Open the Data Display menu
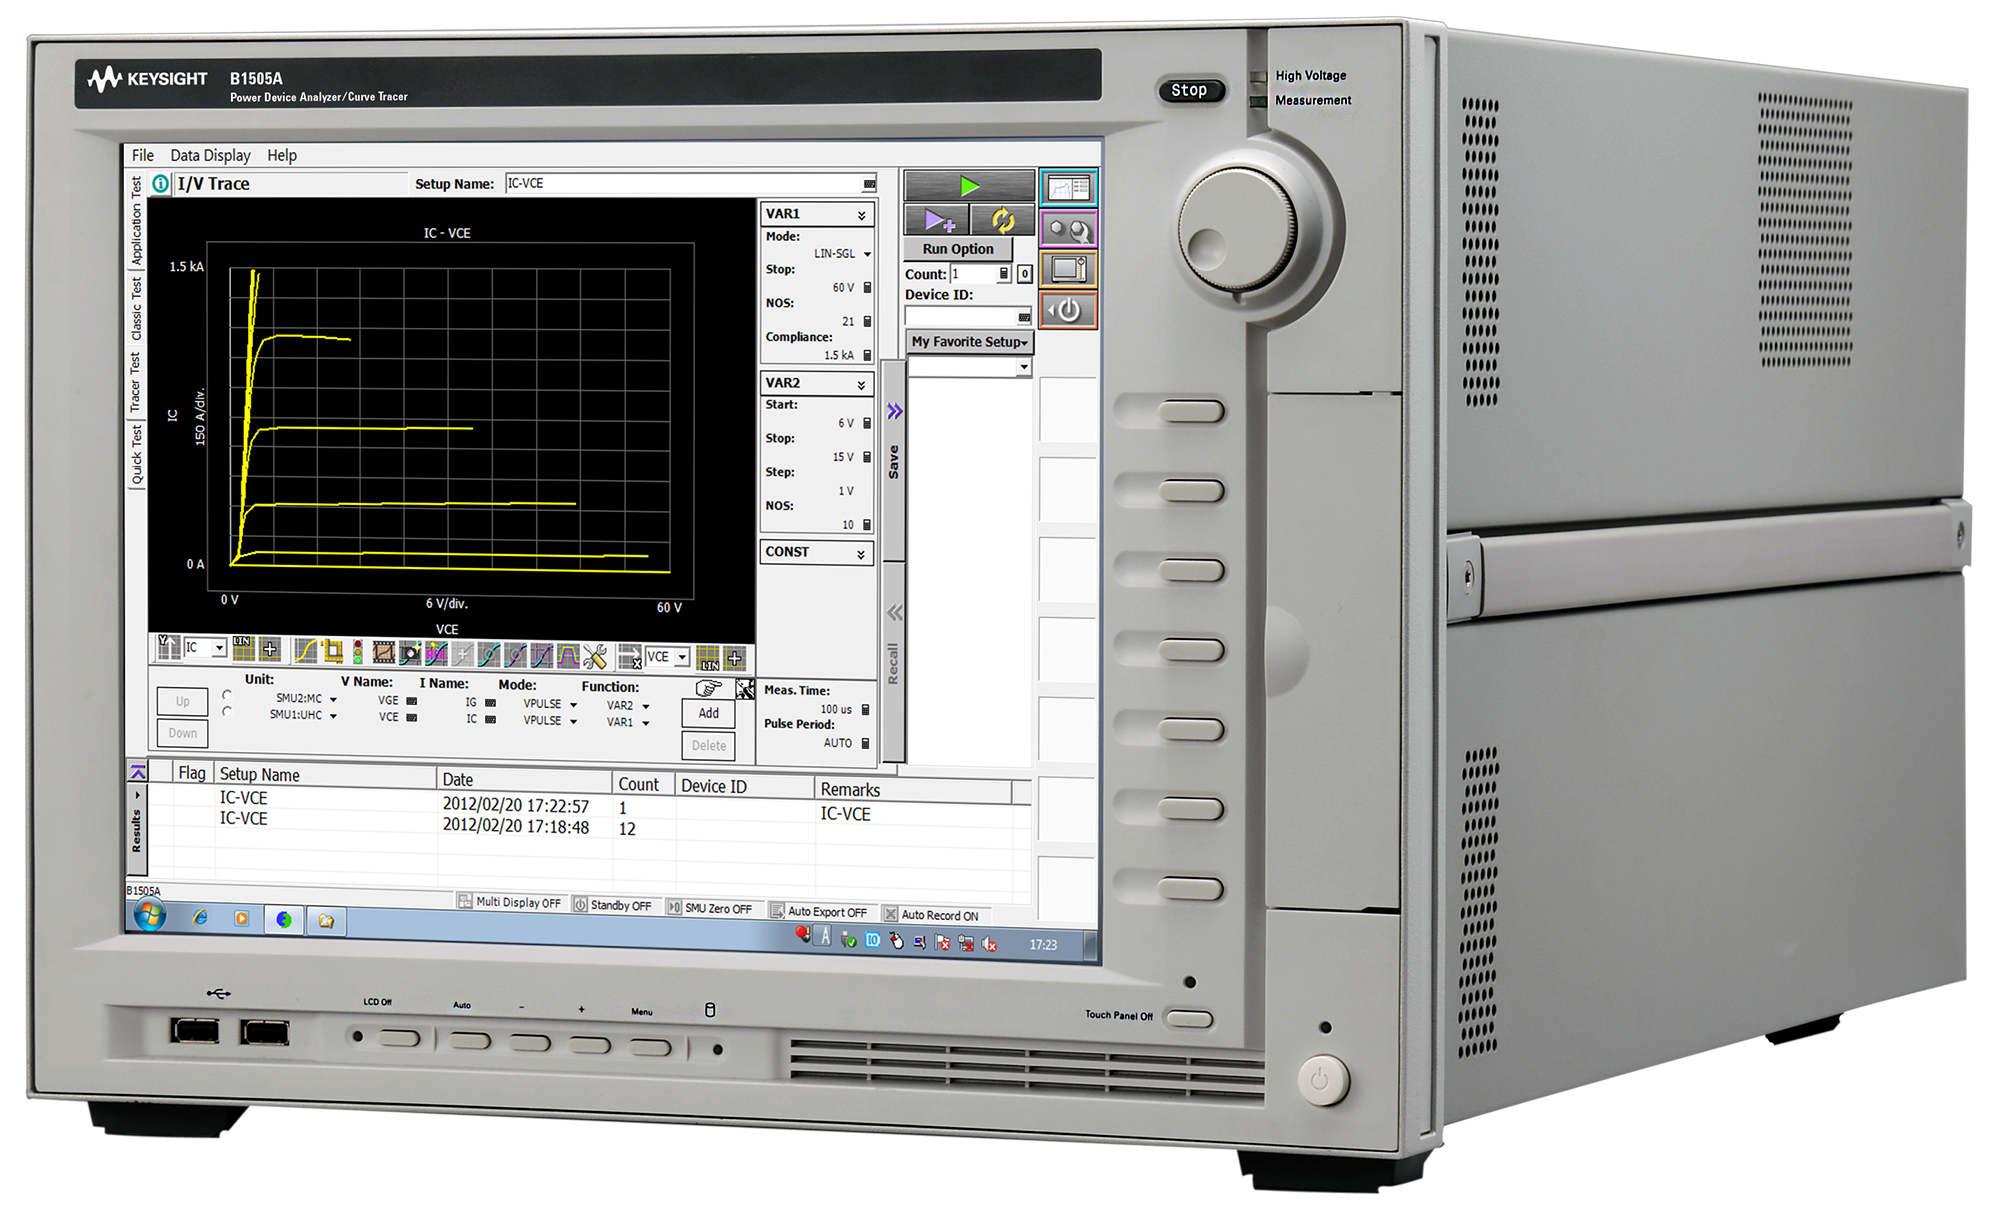Screen dimensions: 2000x1208 point(210,155)
